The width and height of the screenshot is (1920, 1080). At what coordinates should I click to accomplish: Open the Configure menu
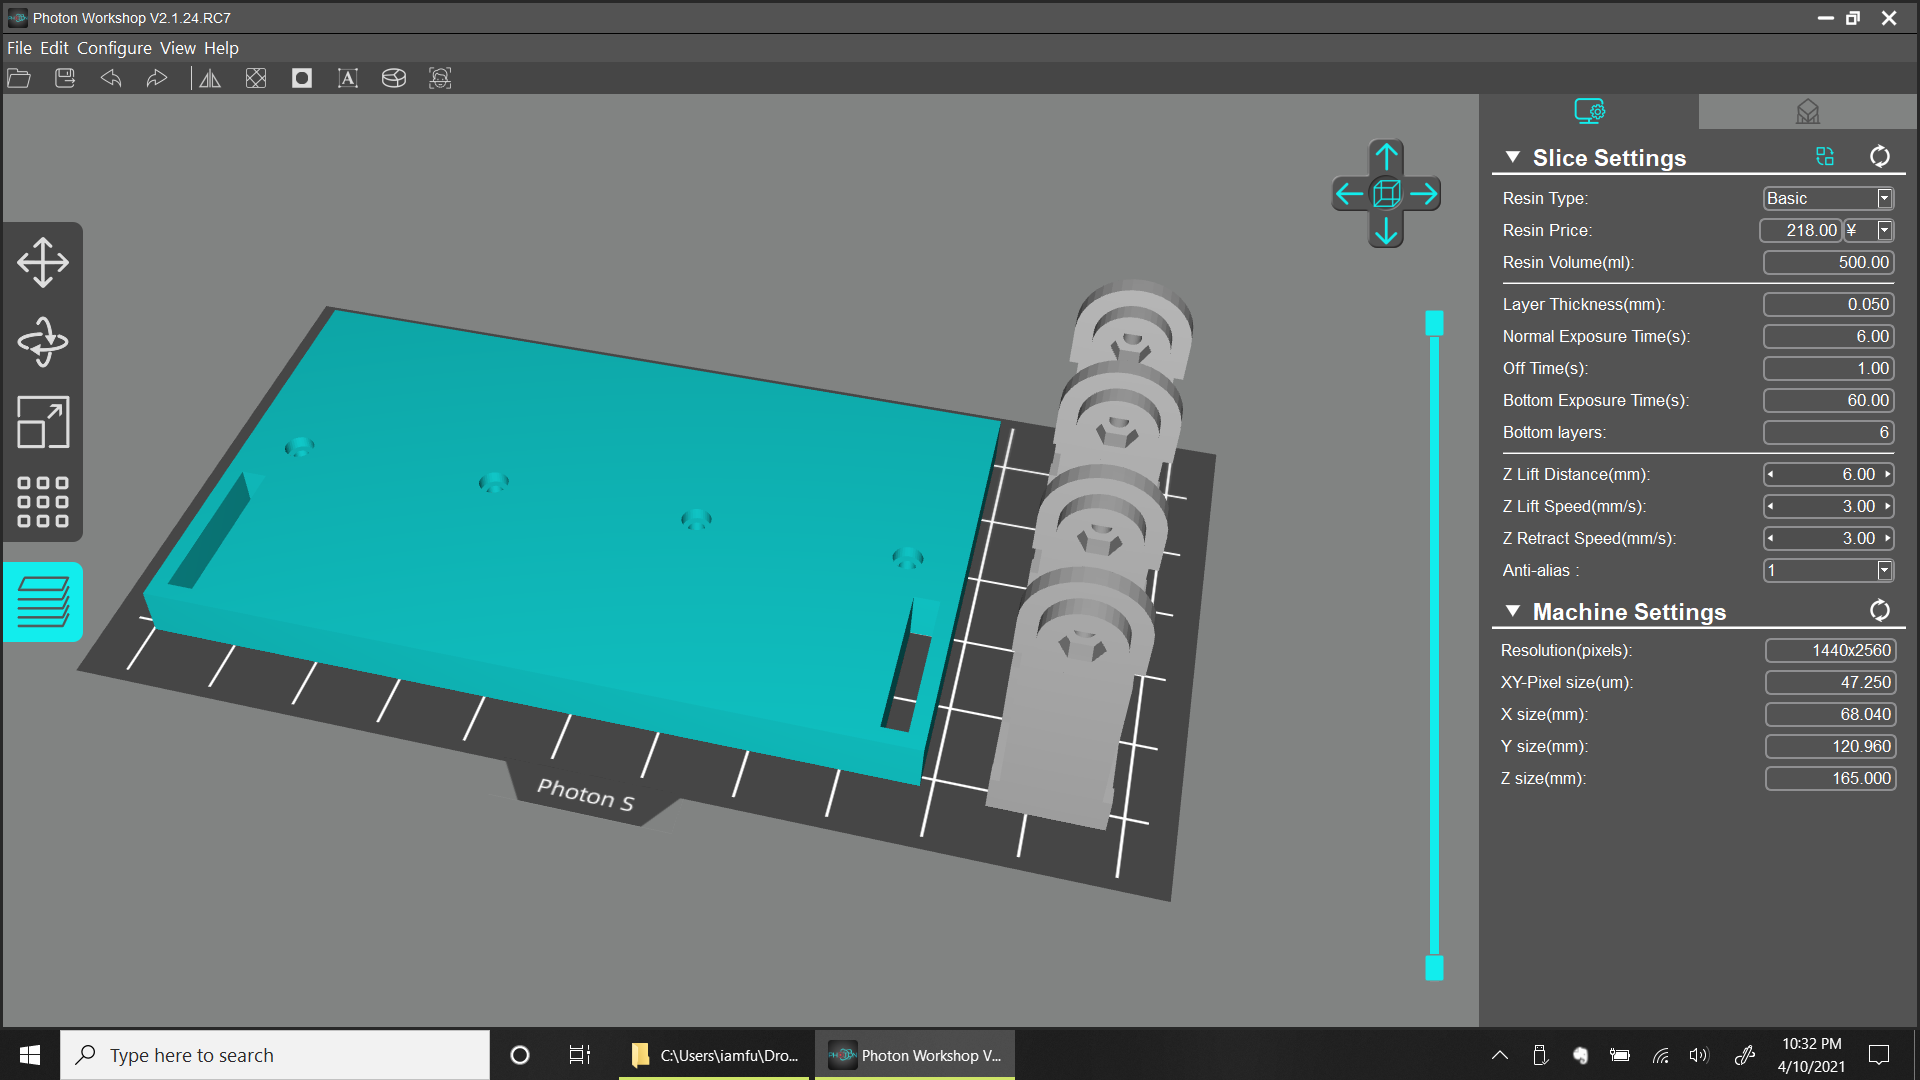pyautogui.click(x=114, y=48)
